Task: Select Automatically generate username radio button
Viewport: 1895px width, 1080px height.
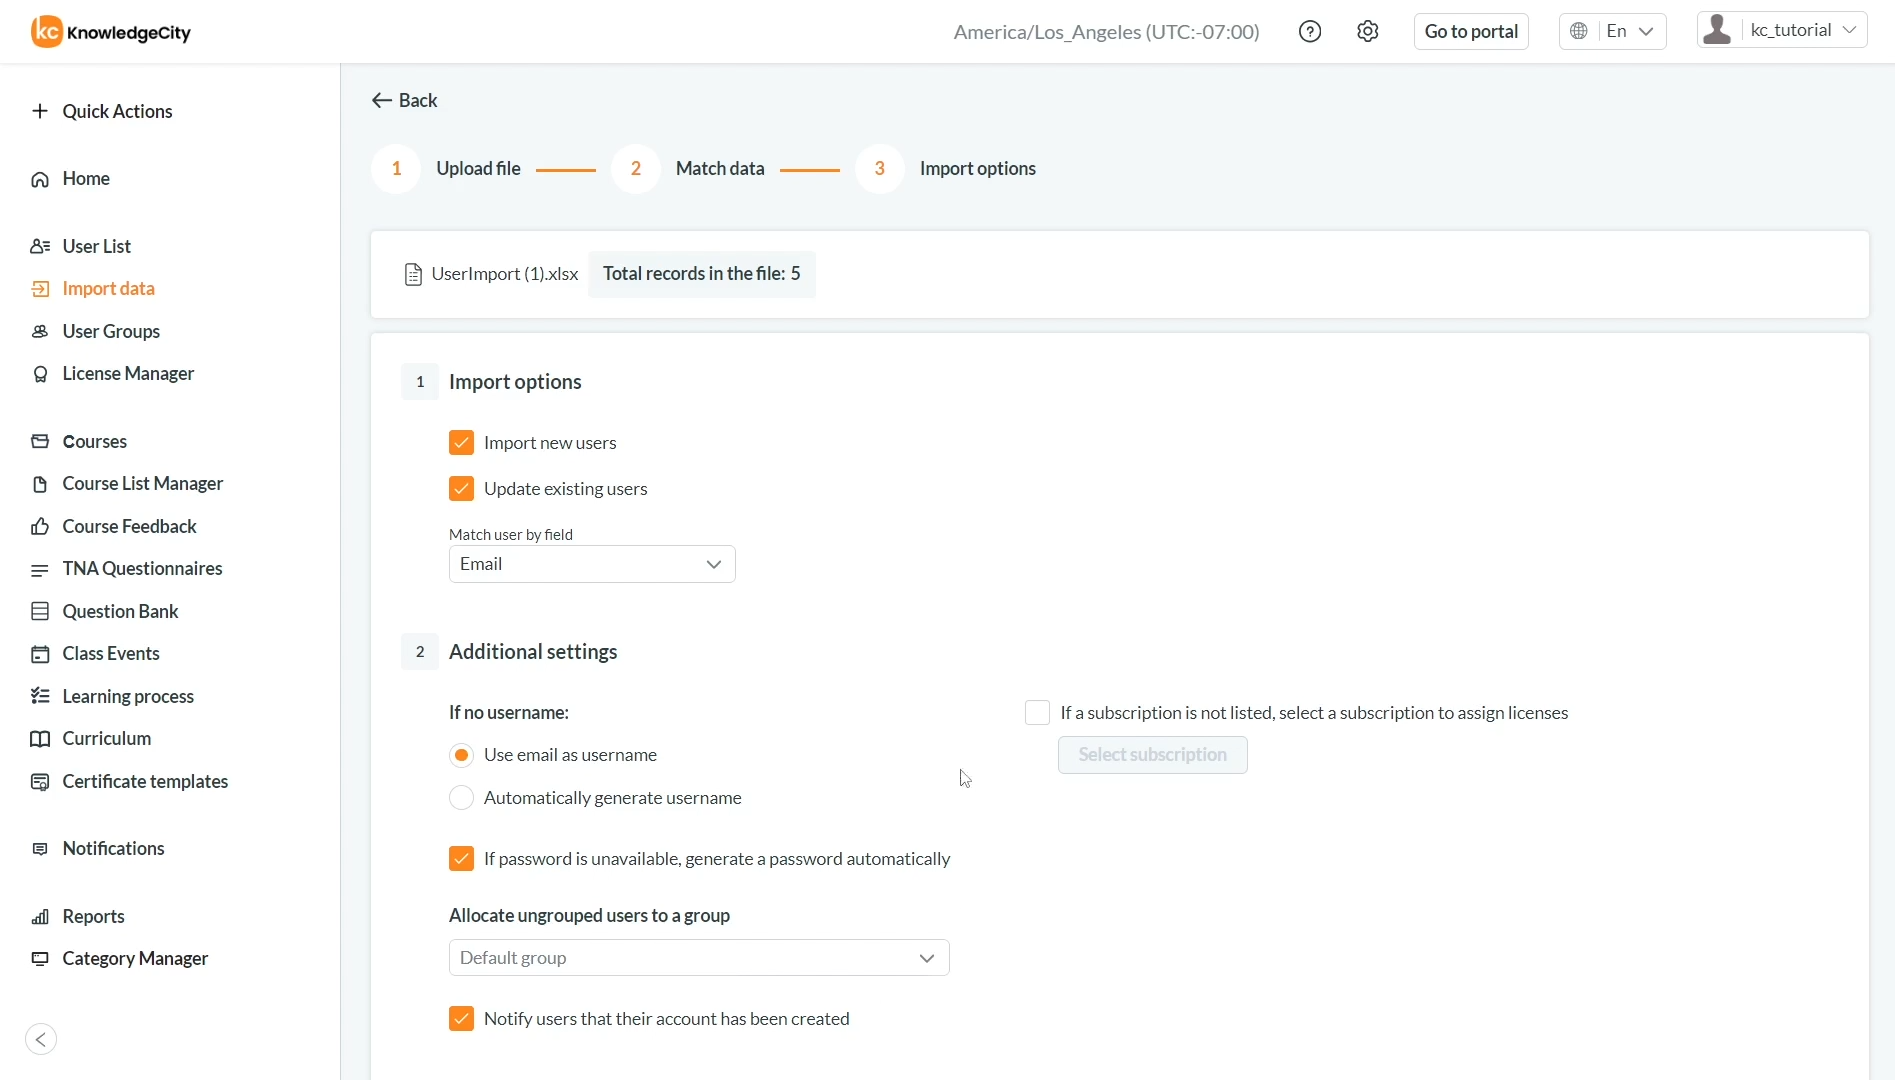Action: (x=461, y=798)
